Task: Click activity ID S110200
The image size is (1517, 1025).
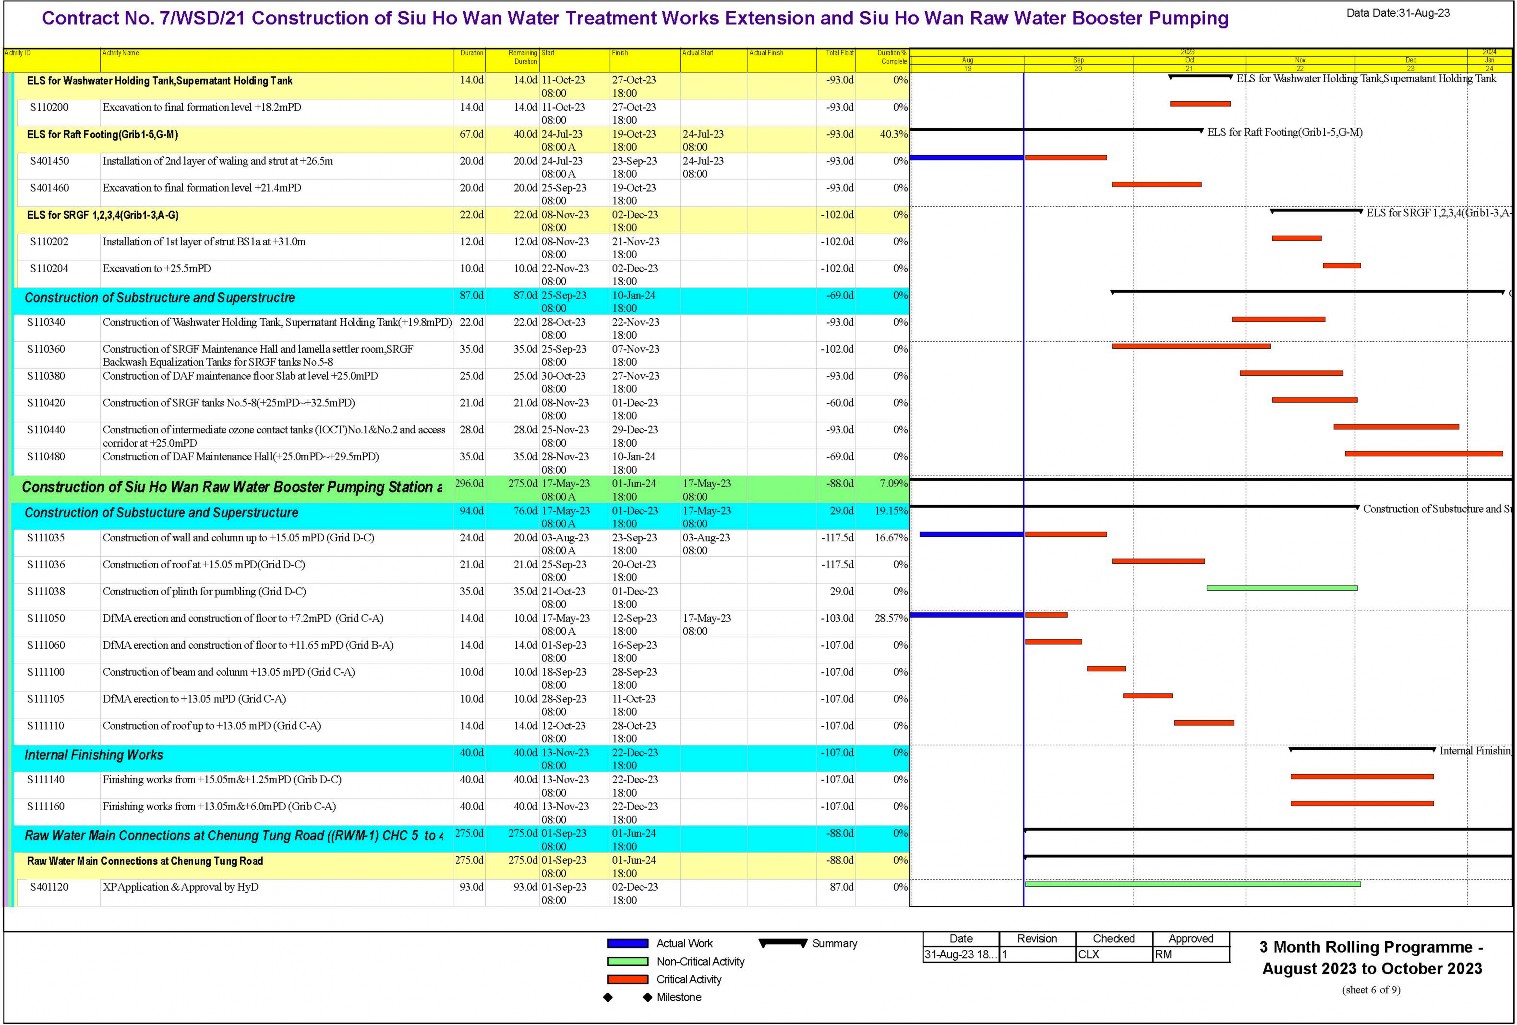Action: pos(49,107)
